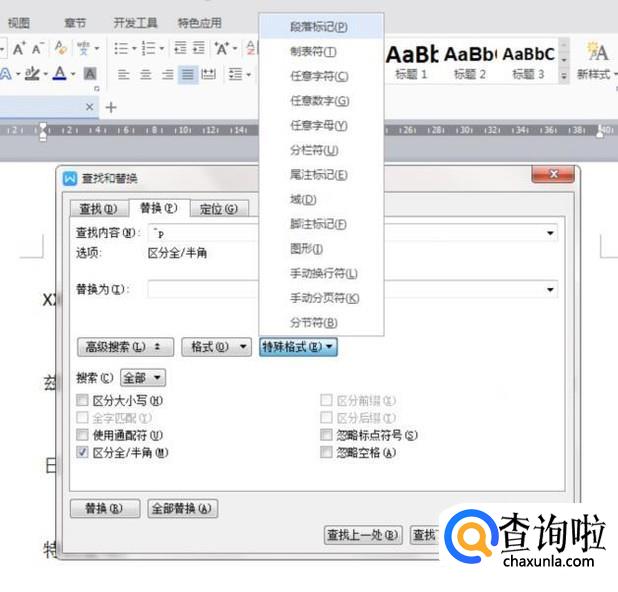This screenshot has width=618, height=592.
Task: Select 任意字母(Y) from the menu
Action: tap(321, 125)
